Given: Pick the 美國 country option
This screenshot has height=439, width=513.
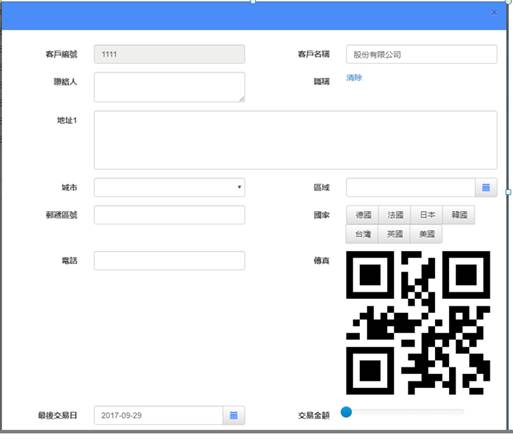Looking at the screenshot, I should [427, 234].
